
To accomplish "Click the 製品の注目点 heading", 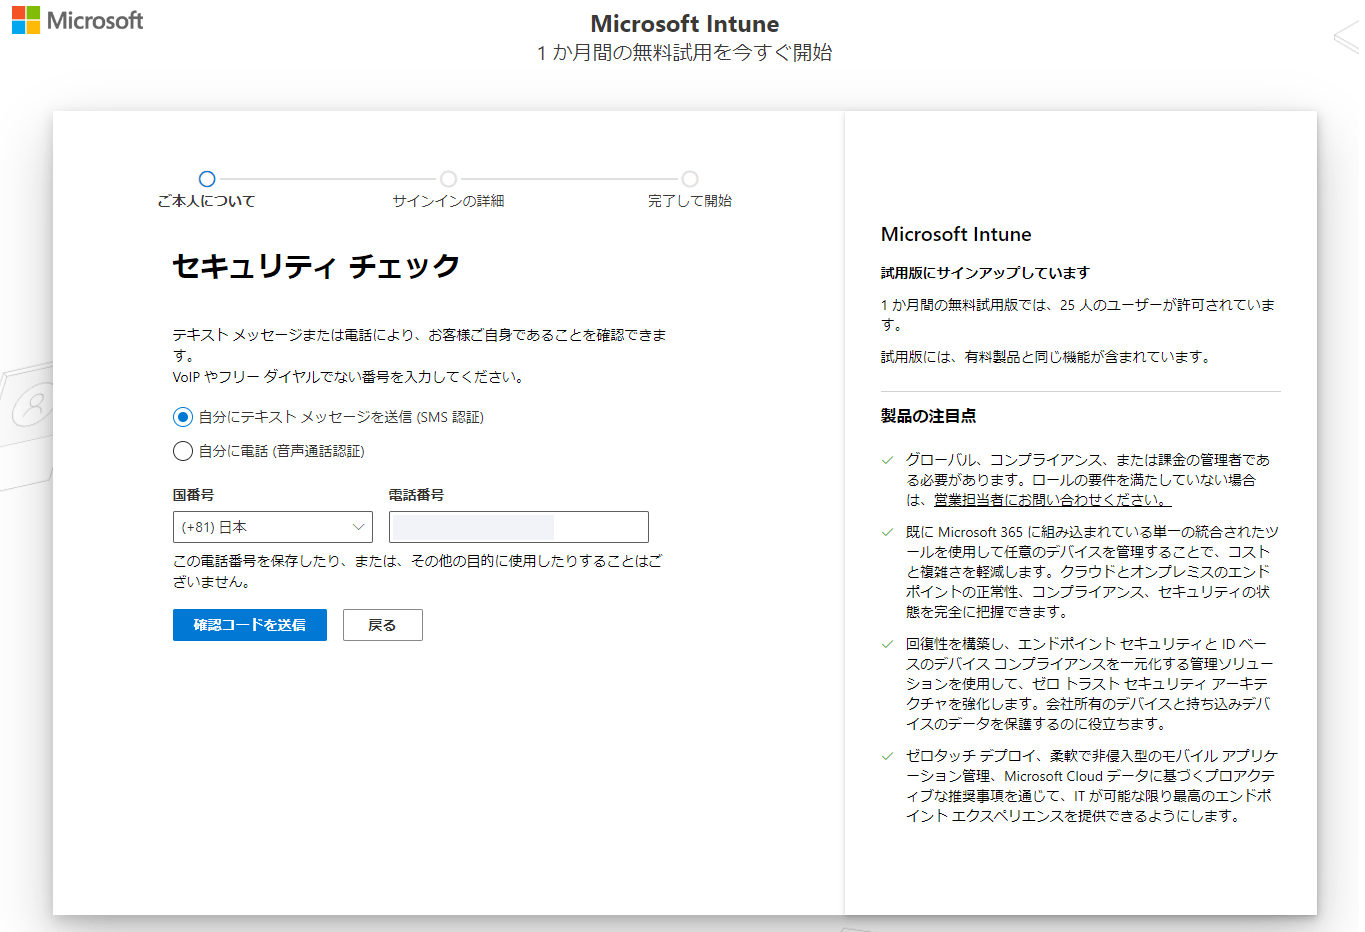I will (x=928, y=416).
